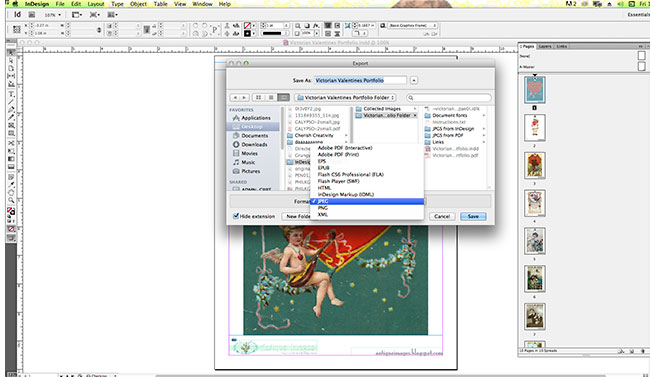650x377 pixels.
Task: Switch to the Layers panel tab
Action: (x=545, y=46)
